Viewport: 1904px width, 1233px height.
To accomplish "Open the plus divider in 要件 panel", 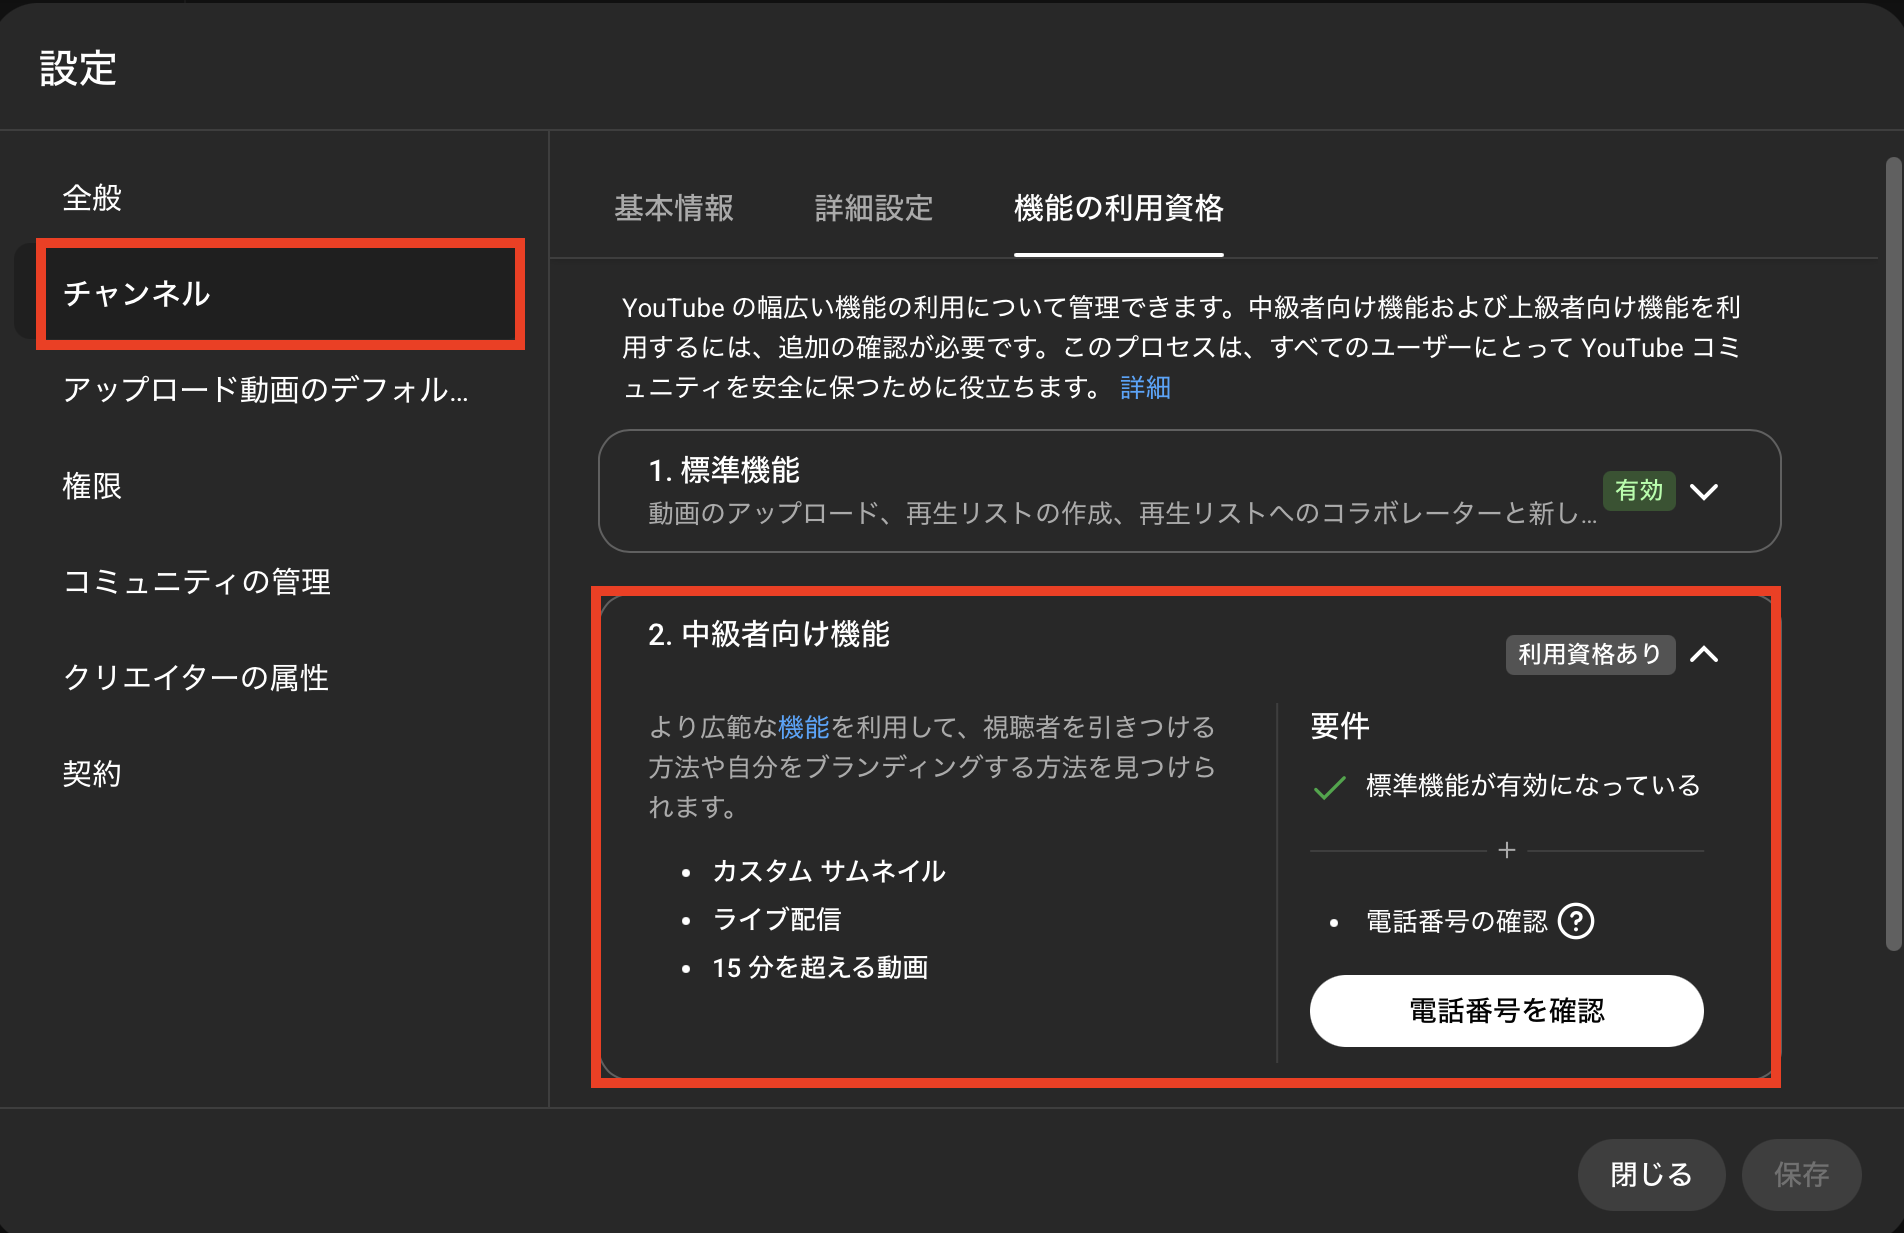I will click(1506, 851).
